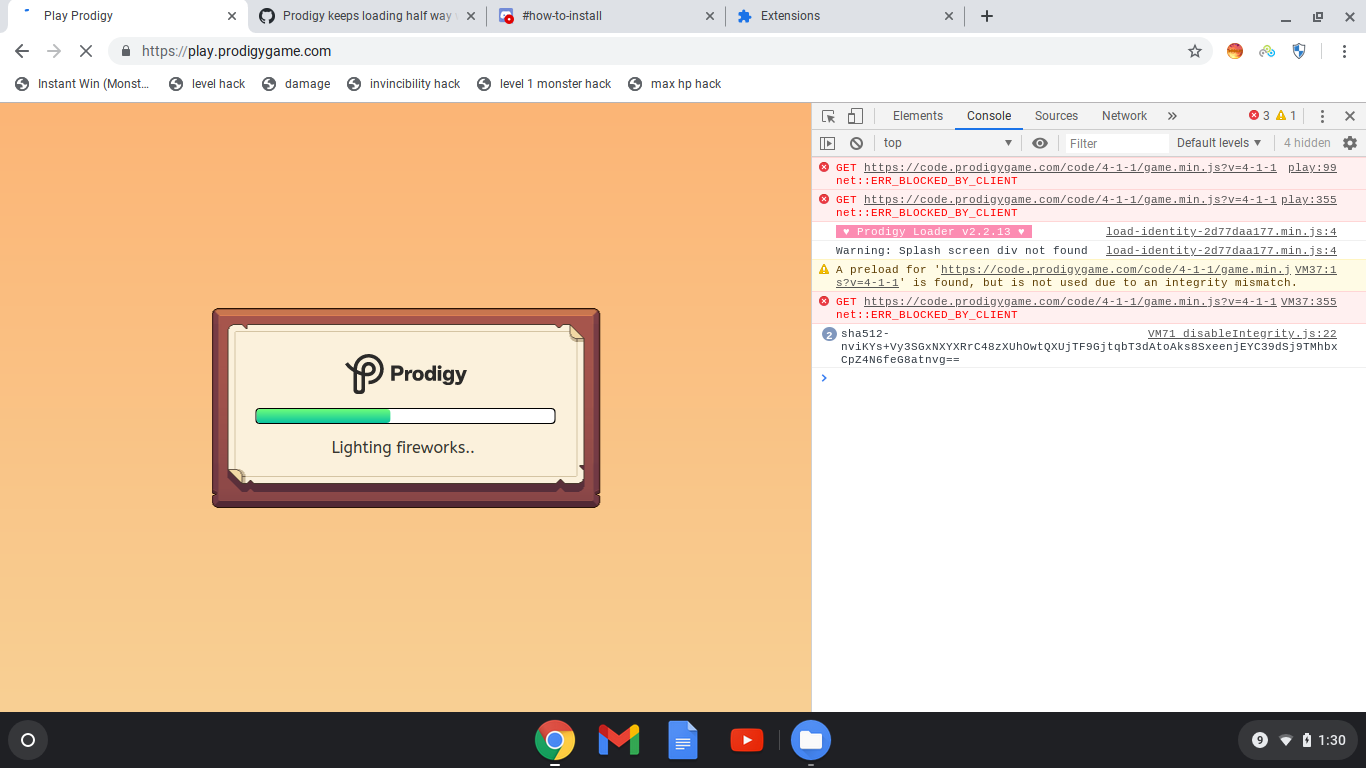
Task: Click the warnings count icon in DevTools
Action: point(1281,115)
